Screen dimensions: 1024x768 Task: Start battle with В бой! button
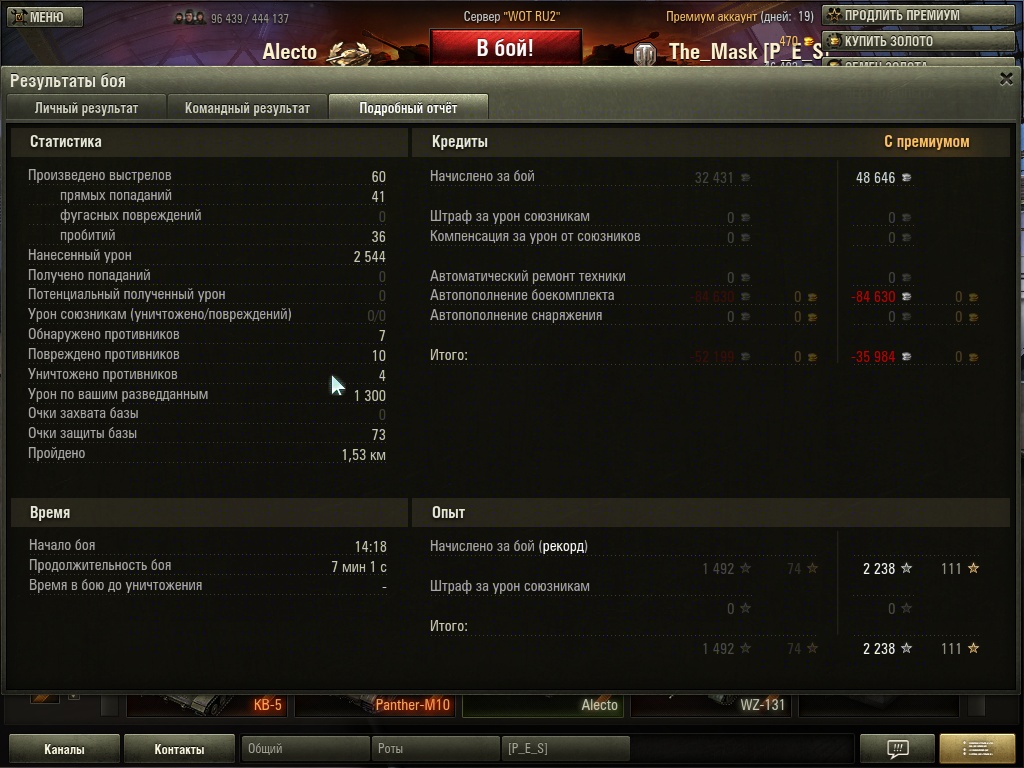pyautogui.click(x=505, y=48)
